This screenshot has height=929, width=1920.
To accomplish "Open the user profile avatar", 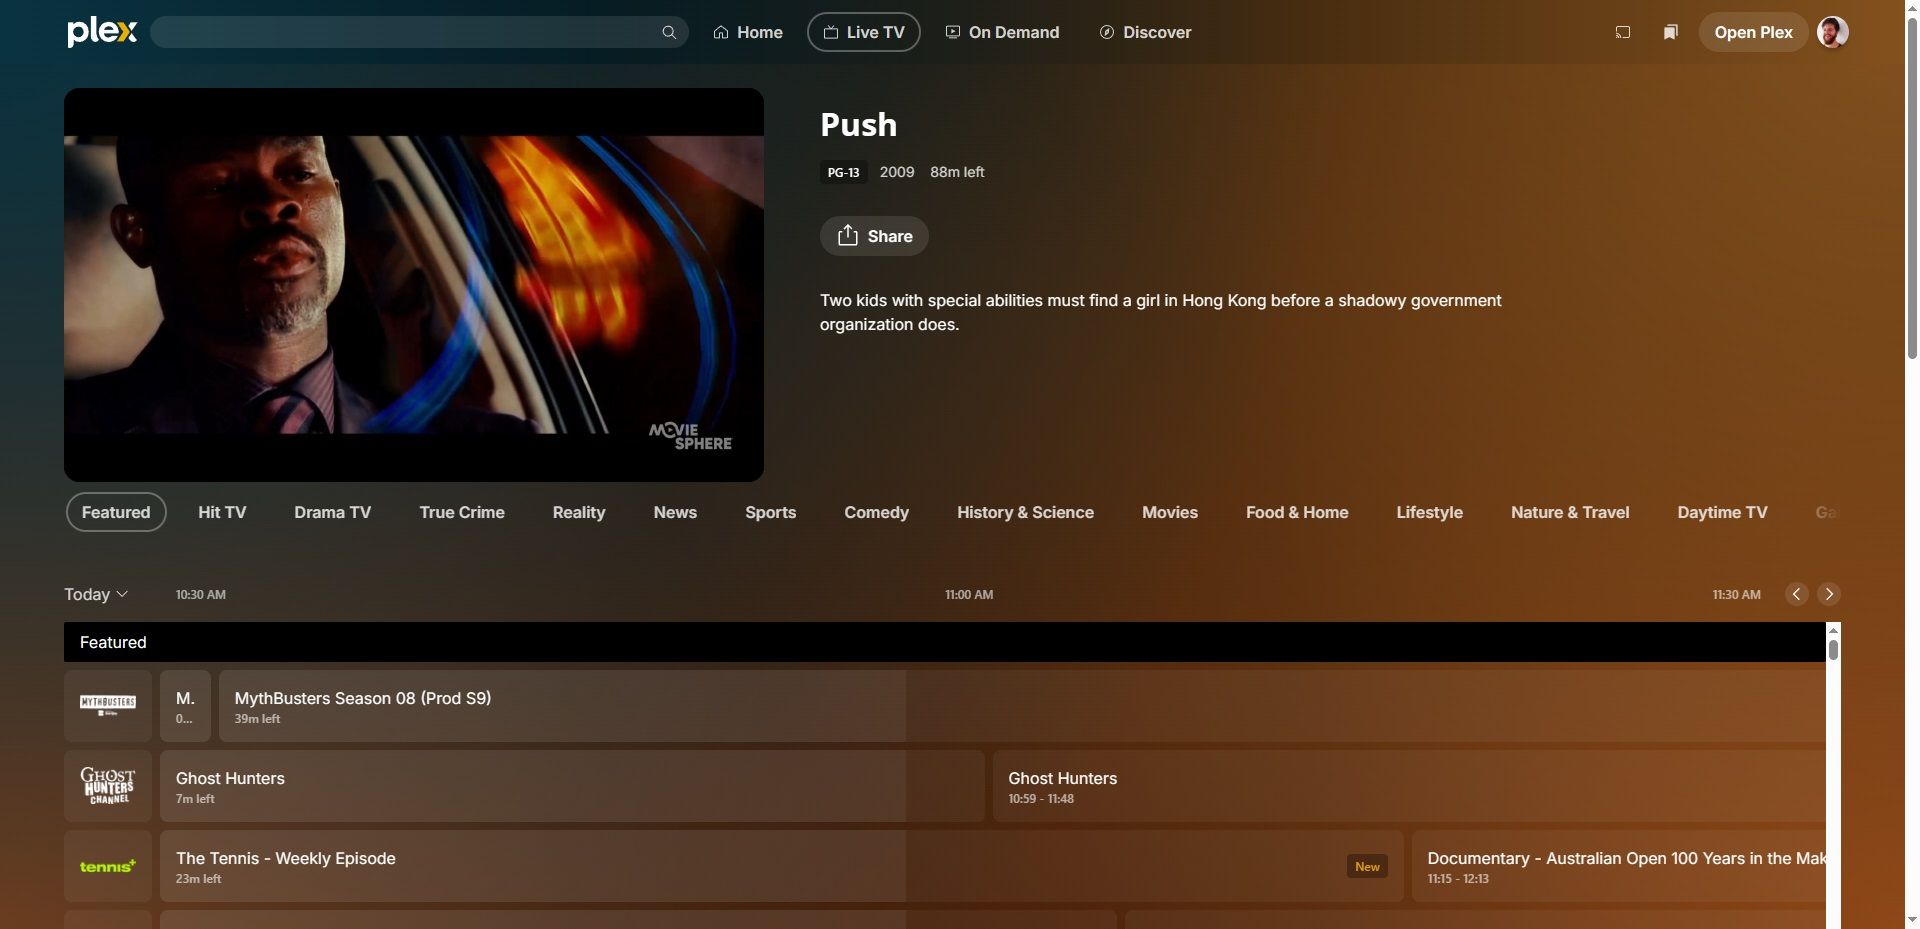I will coord(1832,32).
